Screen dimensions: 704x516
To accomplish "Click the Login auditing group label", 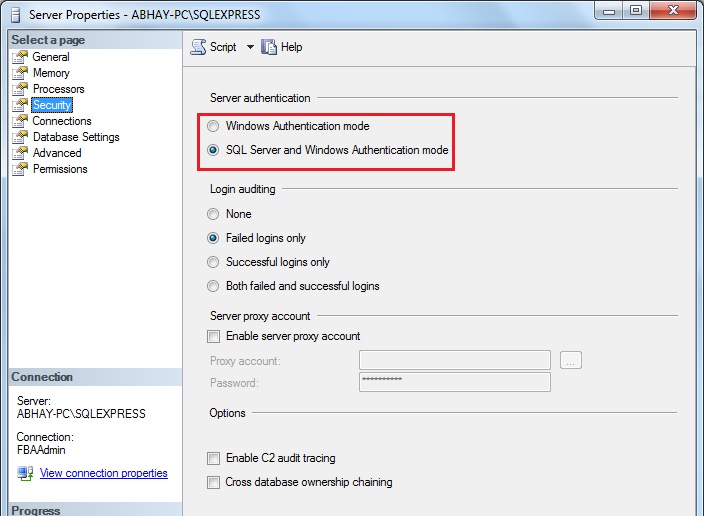I will click(x=243, y=189).
